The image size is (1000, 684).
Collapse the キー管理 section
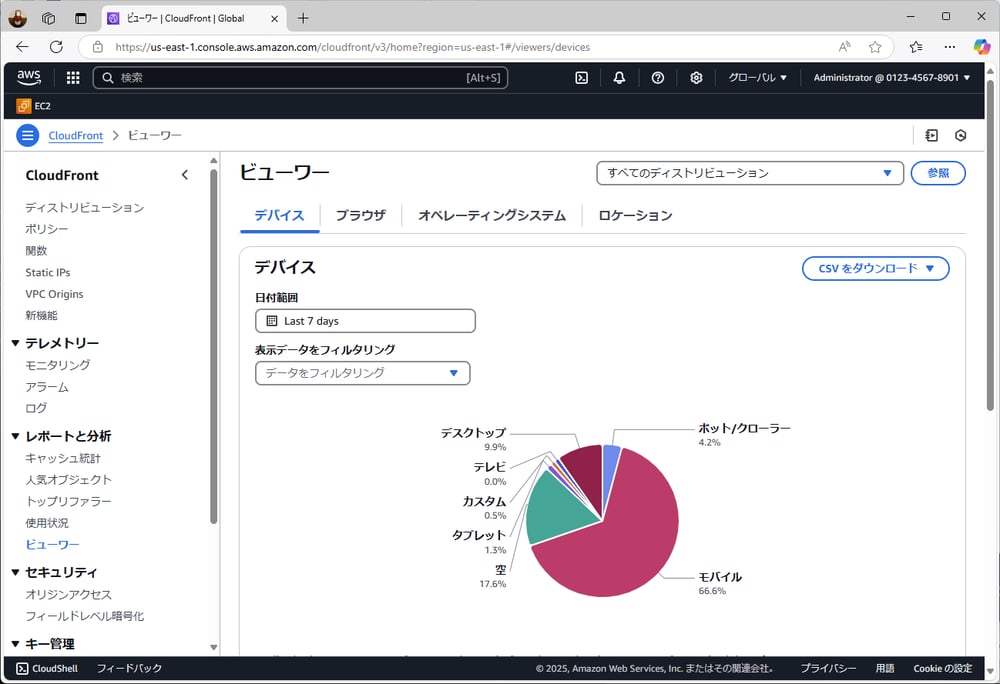[x=15, y=644]
